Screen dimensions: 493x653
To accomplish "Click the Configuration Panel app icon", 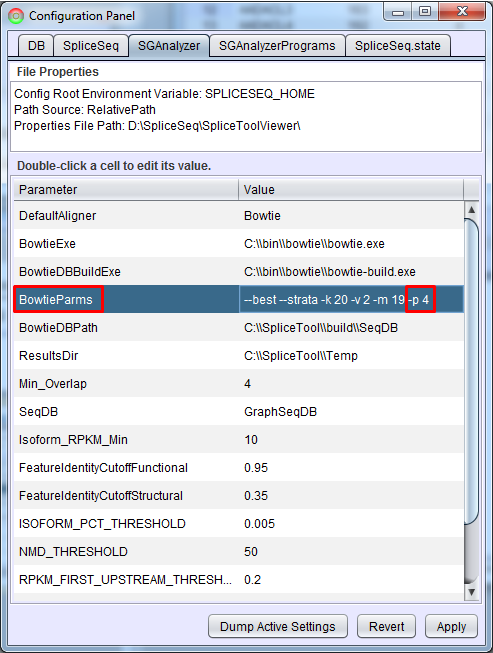I will tap(16, 16).
